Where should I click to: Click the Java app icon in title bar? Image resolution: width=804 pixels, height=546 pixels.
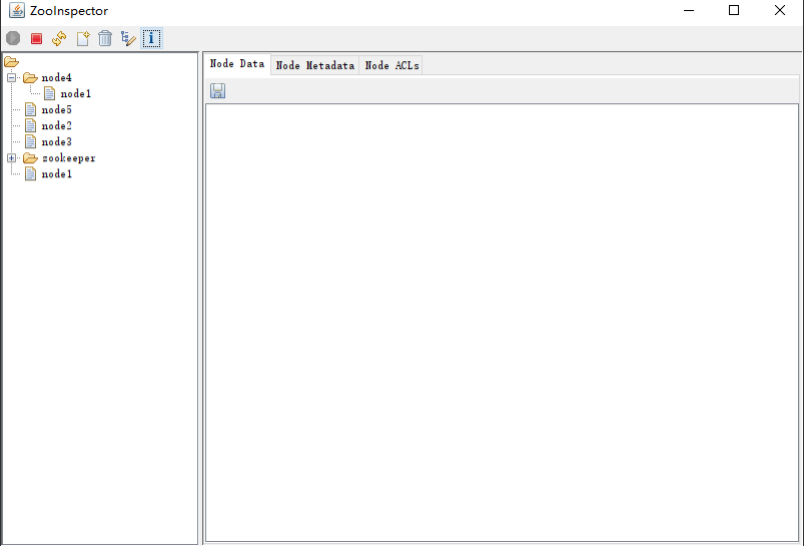coord(17,10)
